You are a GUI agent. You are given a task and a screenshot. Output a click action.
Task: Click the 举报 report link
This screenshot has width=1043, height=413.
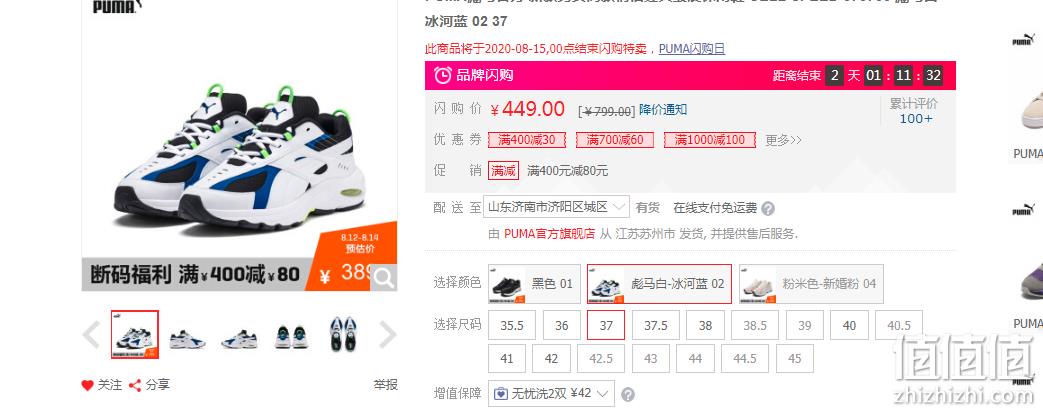[x=385, y=384]
